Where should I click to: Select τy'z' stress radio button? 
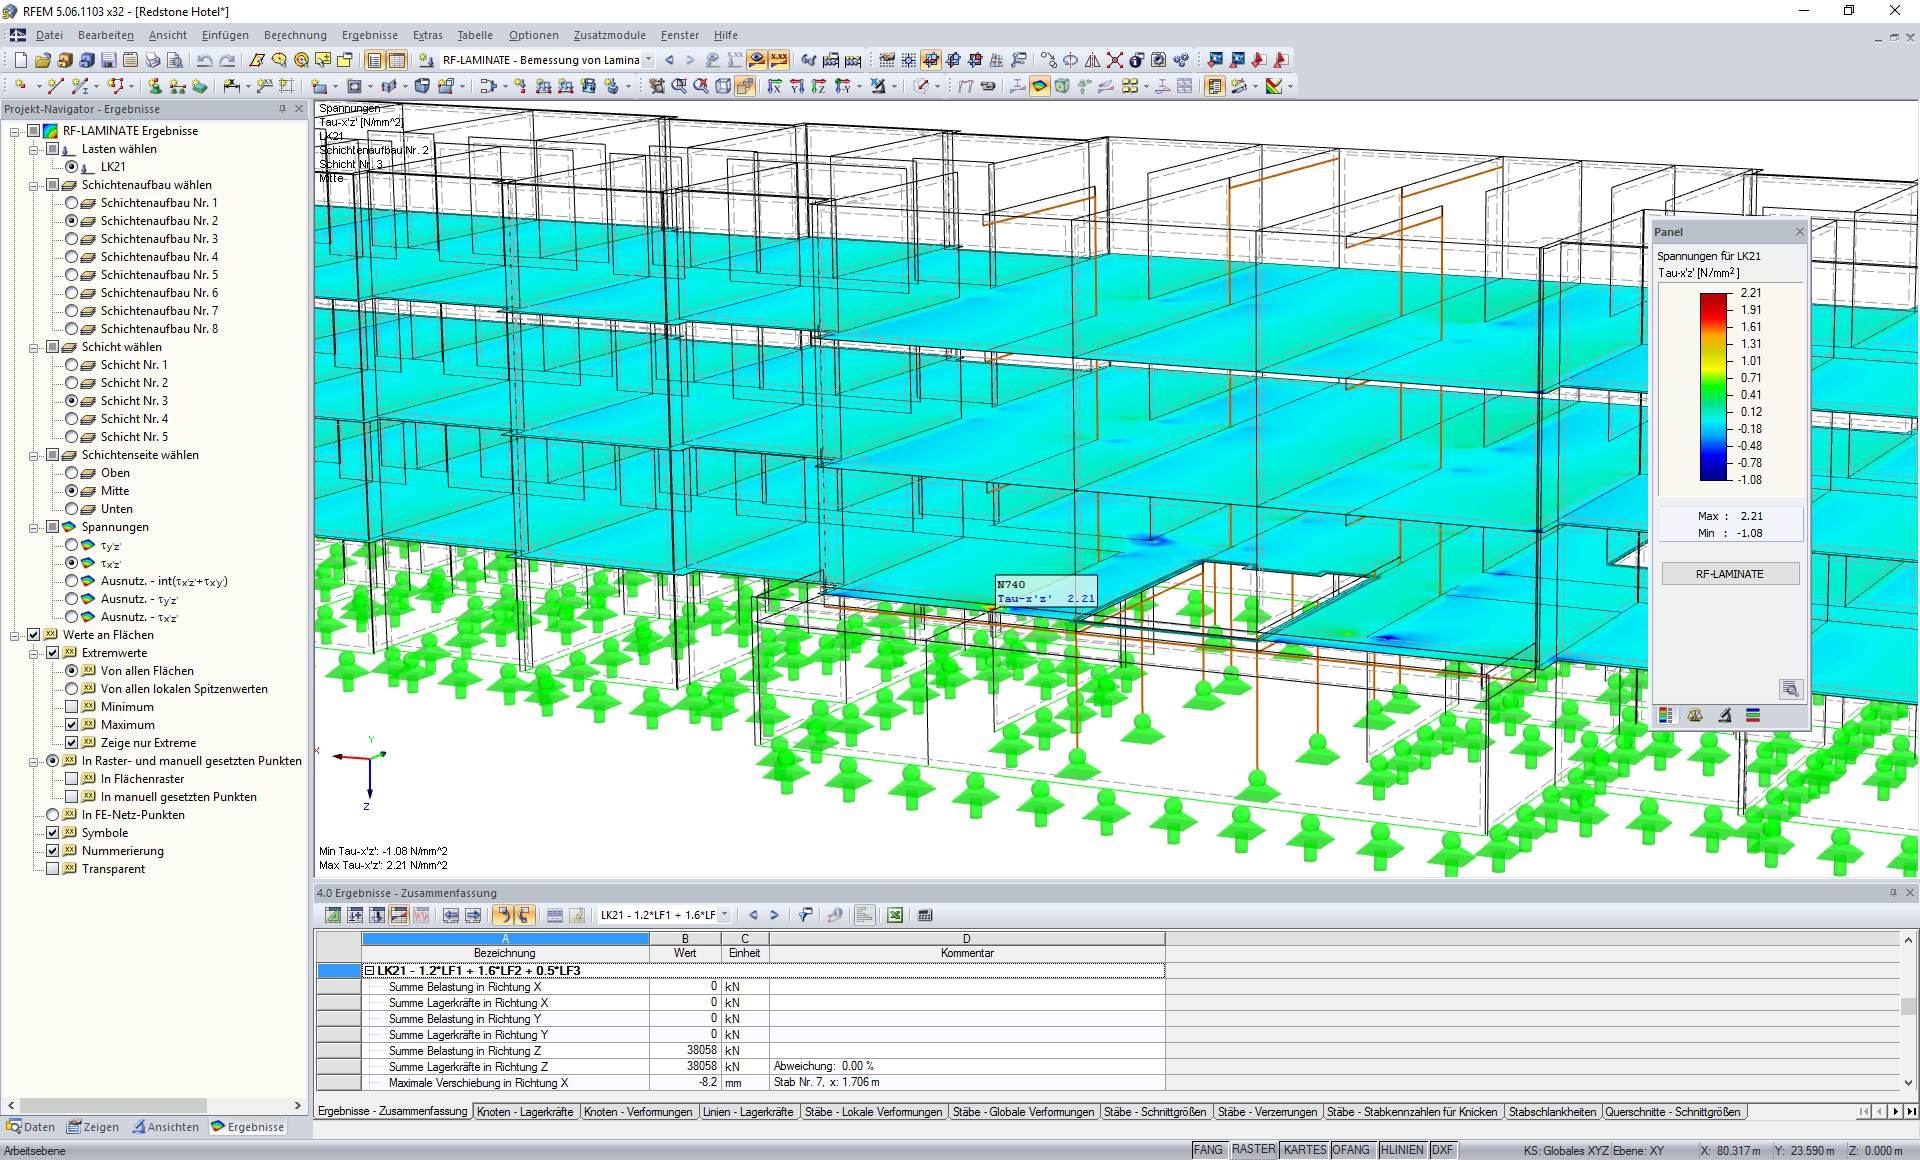coord(72,545)
